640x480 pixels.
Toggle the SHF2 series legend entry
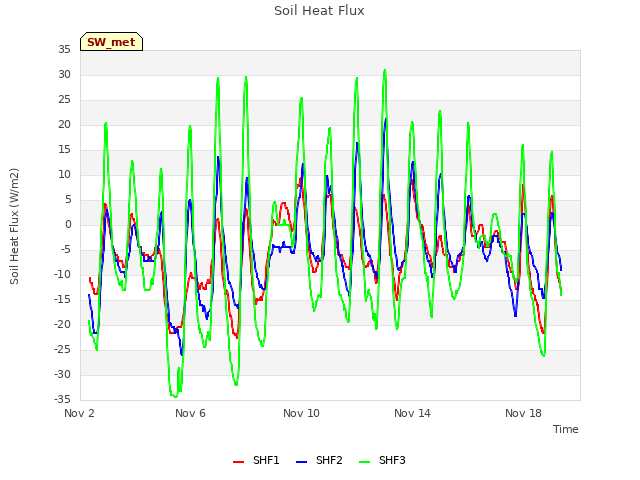pyautogui.click(x=319, y=460)
